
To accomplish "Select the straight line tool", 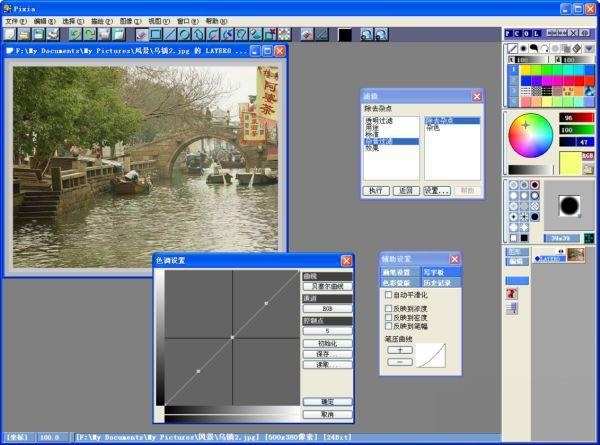I will click(x=170, y=35).
